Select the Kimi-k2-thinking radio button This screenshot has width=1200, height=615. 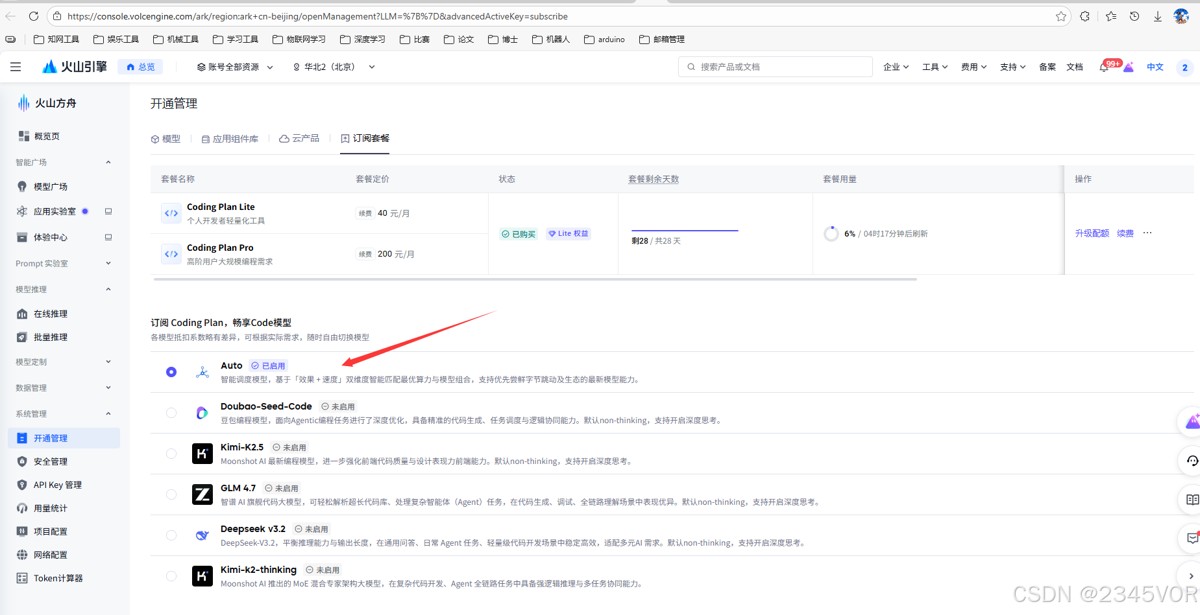click(x=172, y=576)
